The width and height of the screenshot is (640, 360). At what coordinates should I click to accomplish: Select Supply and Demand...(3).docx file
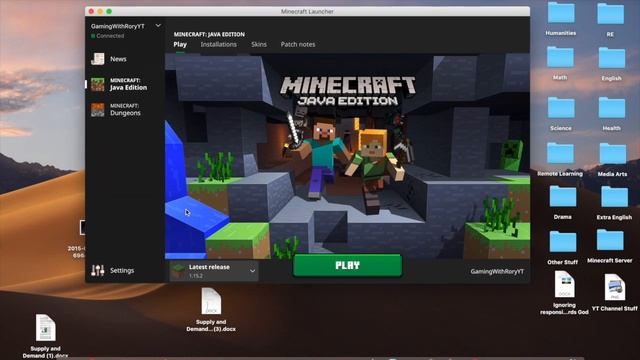[211, 310]
